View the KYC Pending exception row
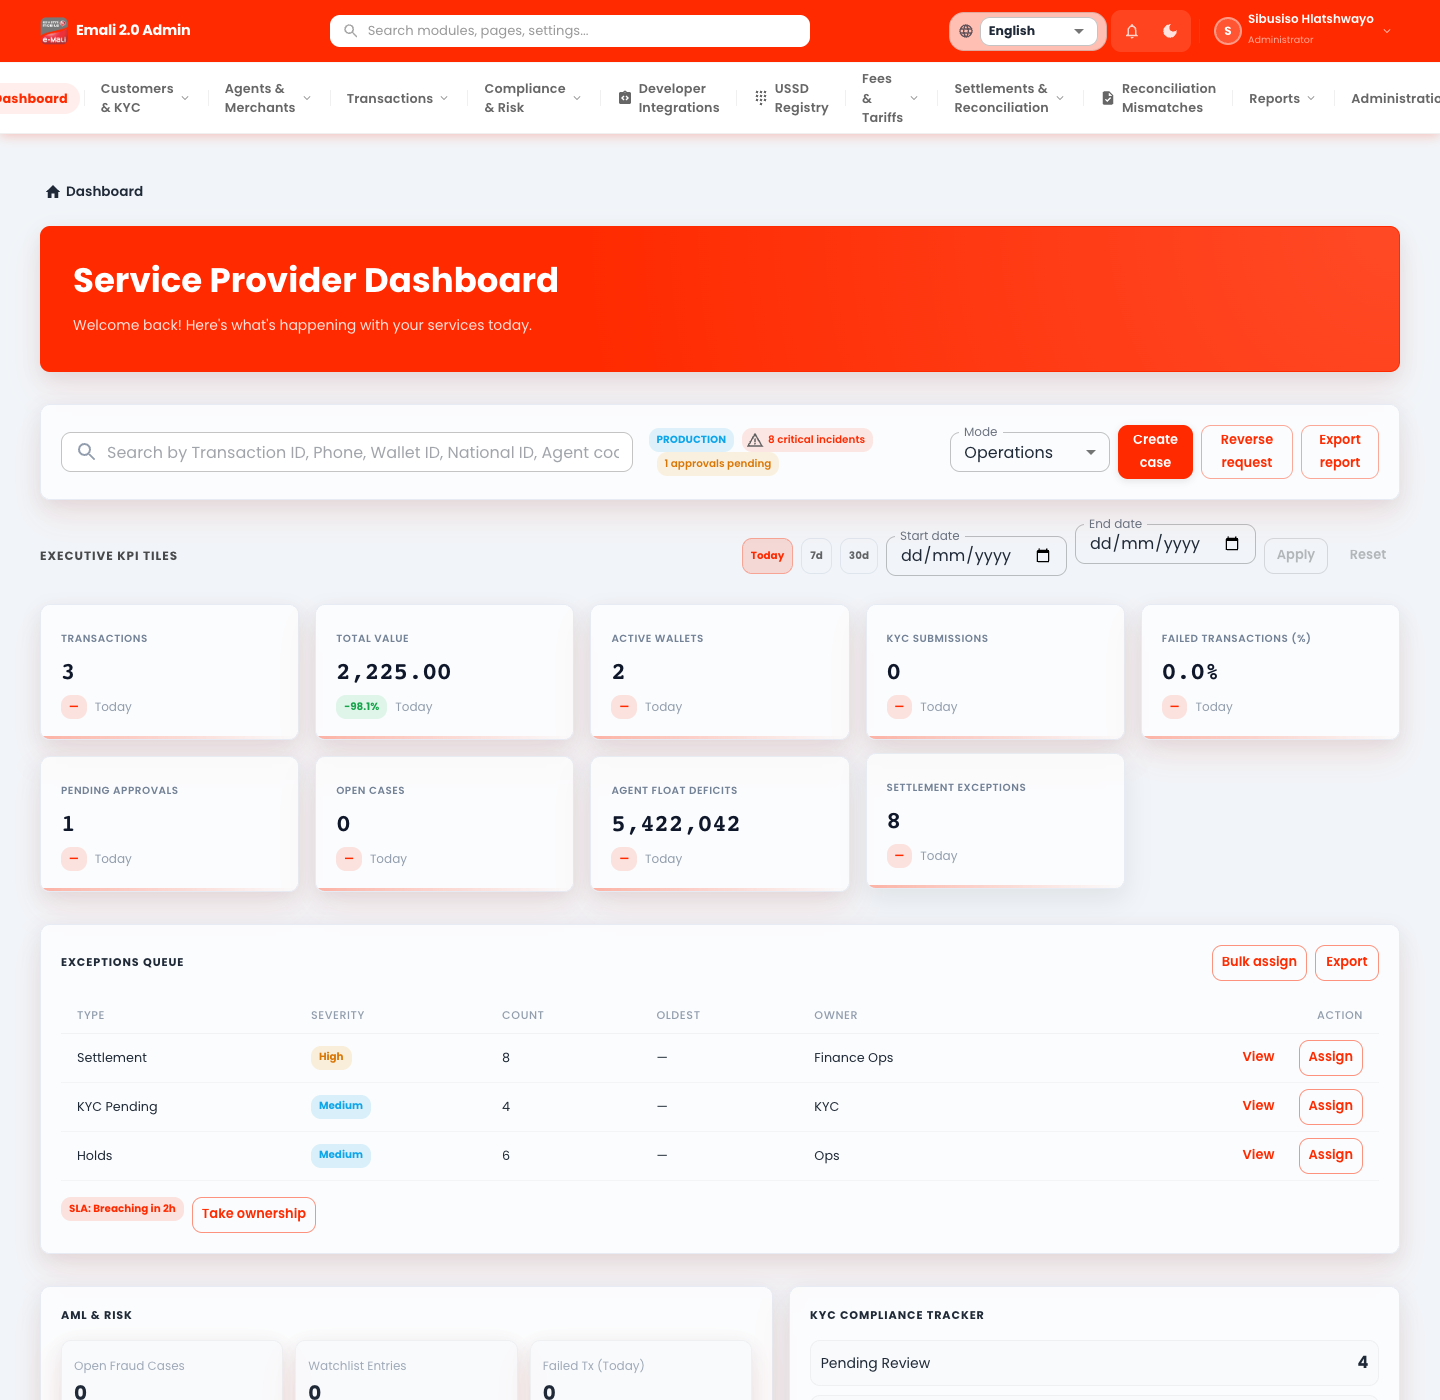Viewport: 1440px width, 1400px height. [1258, 1106]
